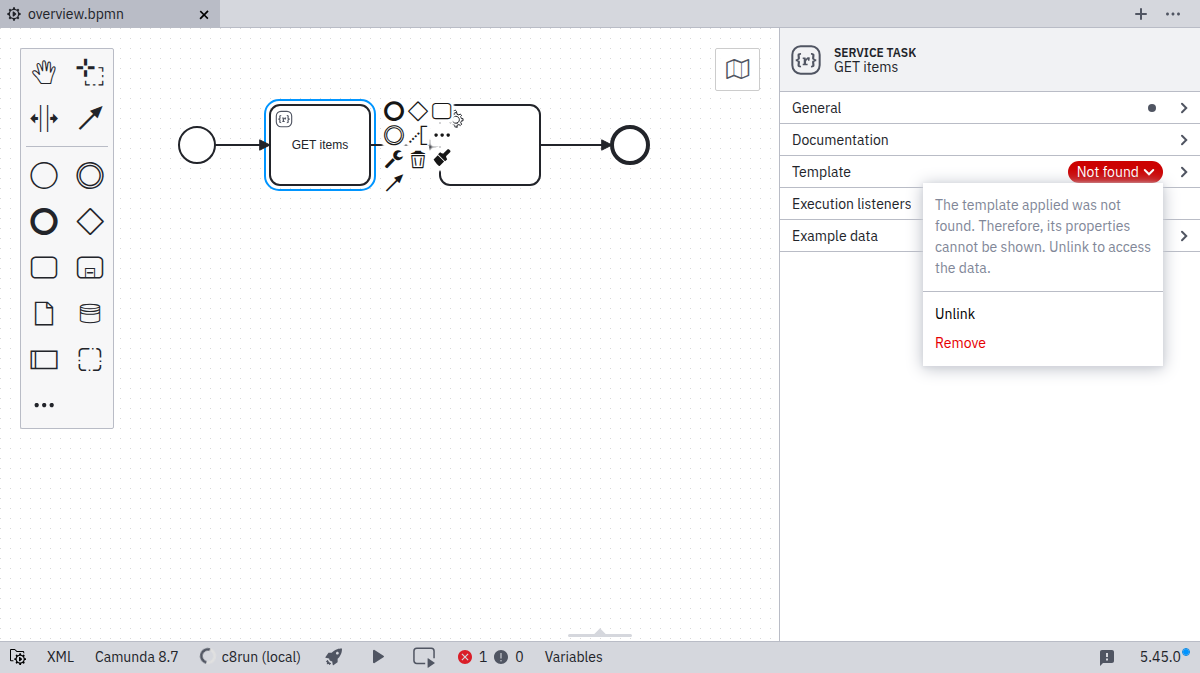The width and height of the screenshot is (1200, 673).
Task: Activate the lasso selection tool
Action: (90, 72)
